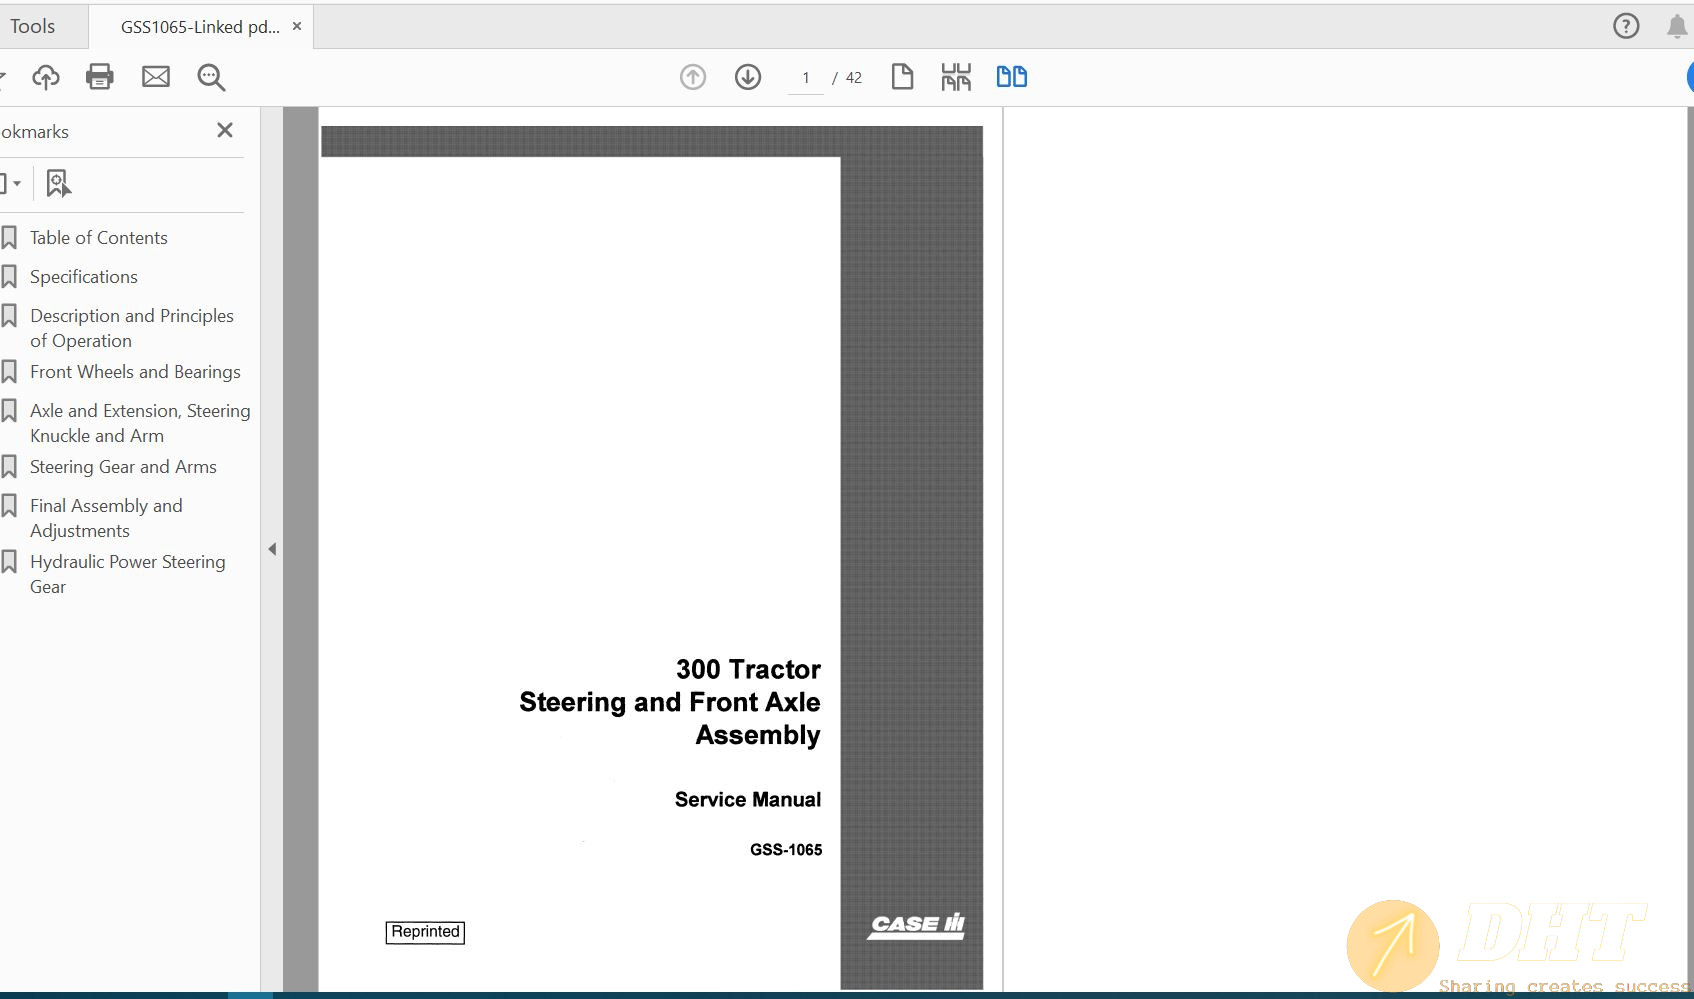Open the Table of Contents bookmark
1694x999 pixels.
(98, 238)
